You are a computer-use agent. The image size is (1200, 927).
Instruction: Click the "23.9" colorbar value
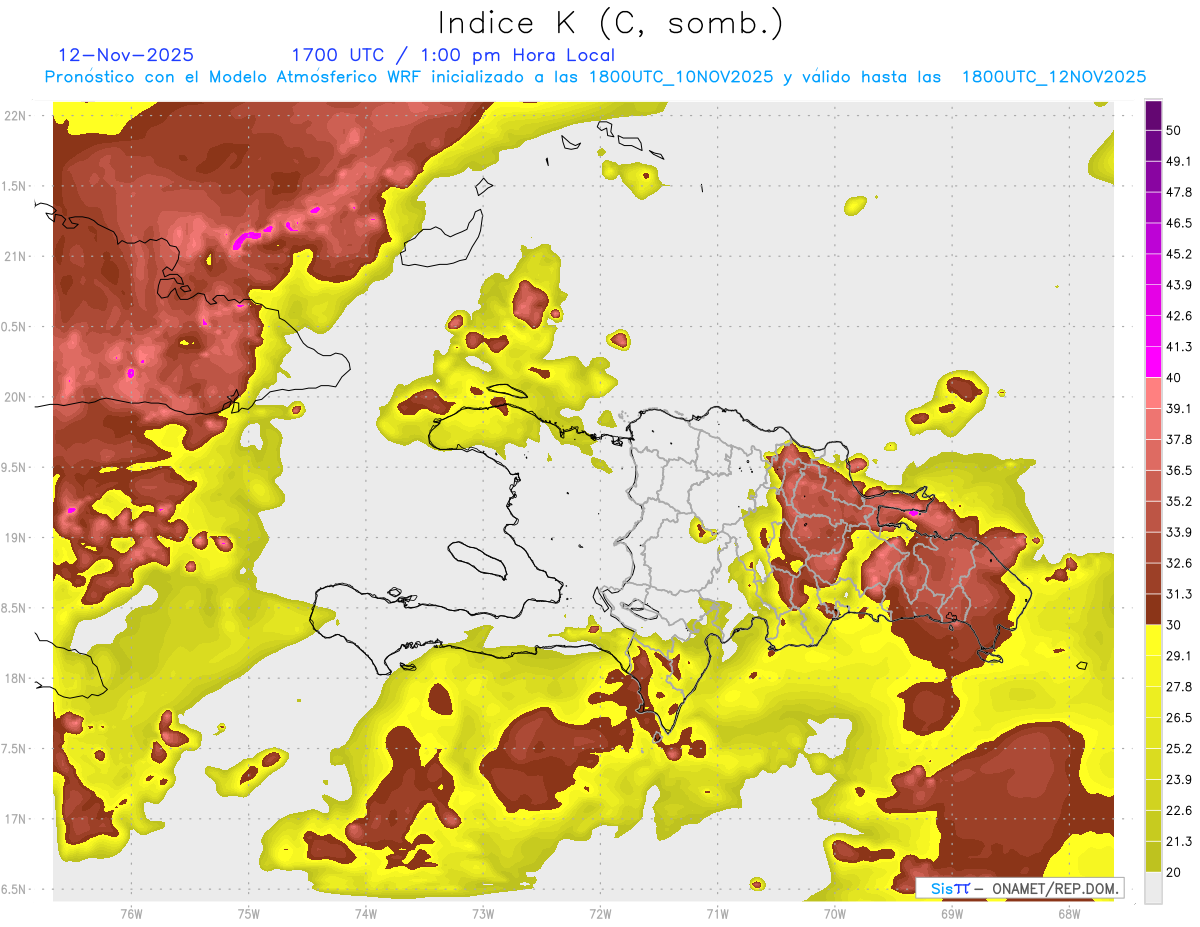[1179, 780]
